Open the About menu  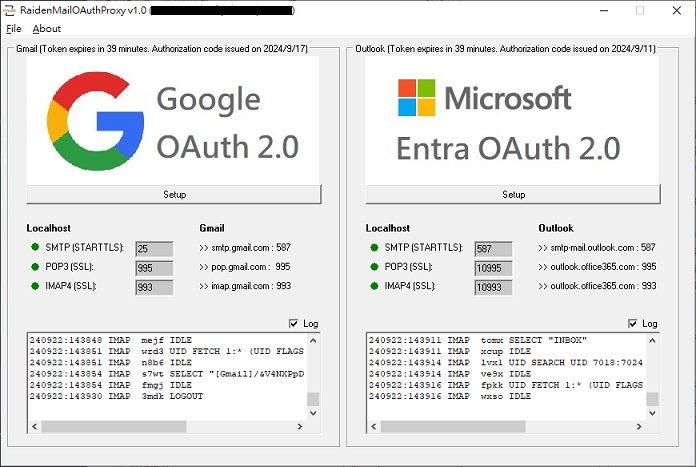46,29
